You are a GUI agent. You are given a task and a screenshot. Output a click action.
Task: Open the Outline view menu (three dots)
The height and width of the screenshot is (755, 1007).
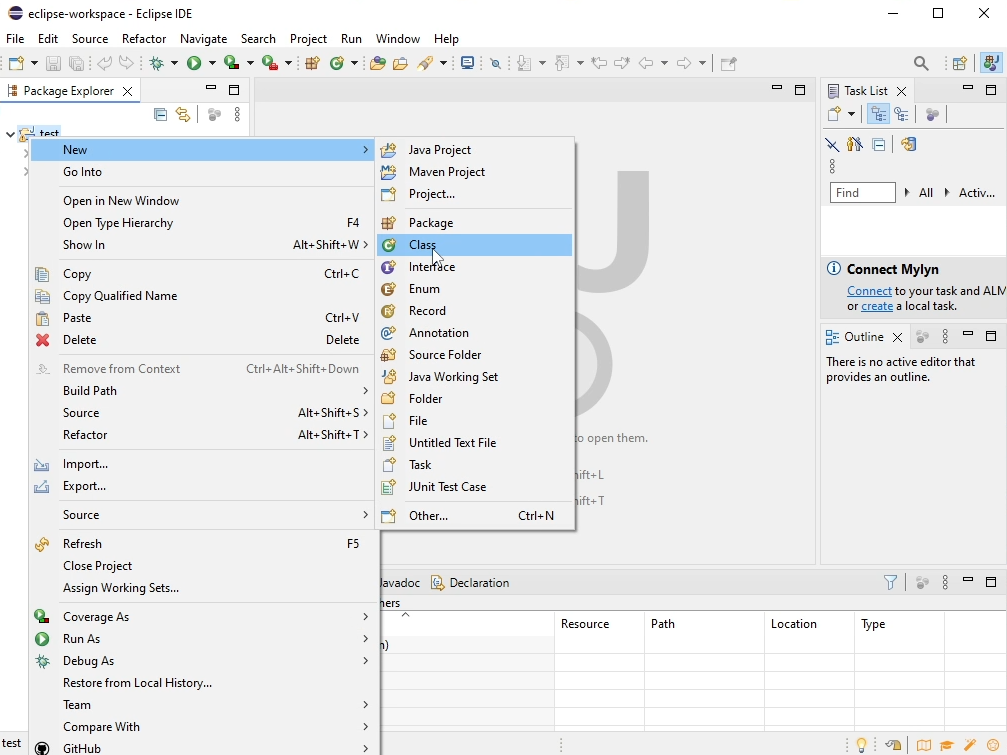pos(945,336)
